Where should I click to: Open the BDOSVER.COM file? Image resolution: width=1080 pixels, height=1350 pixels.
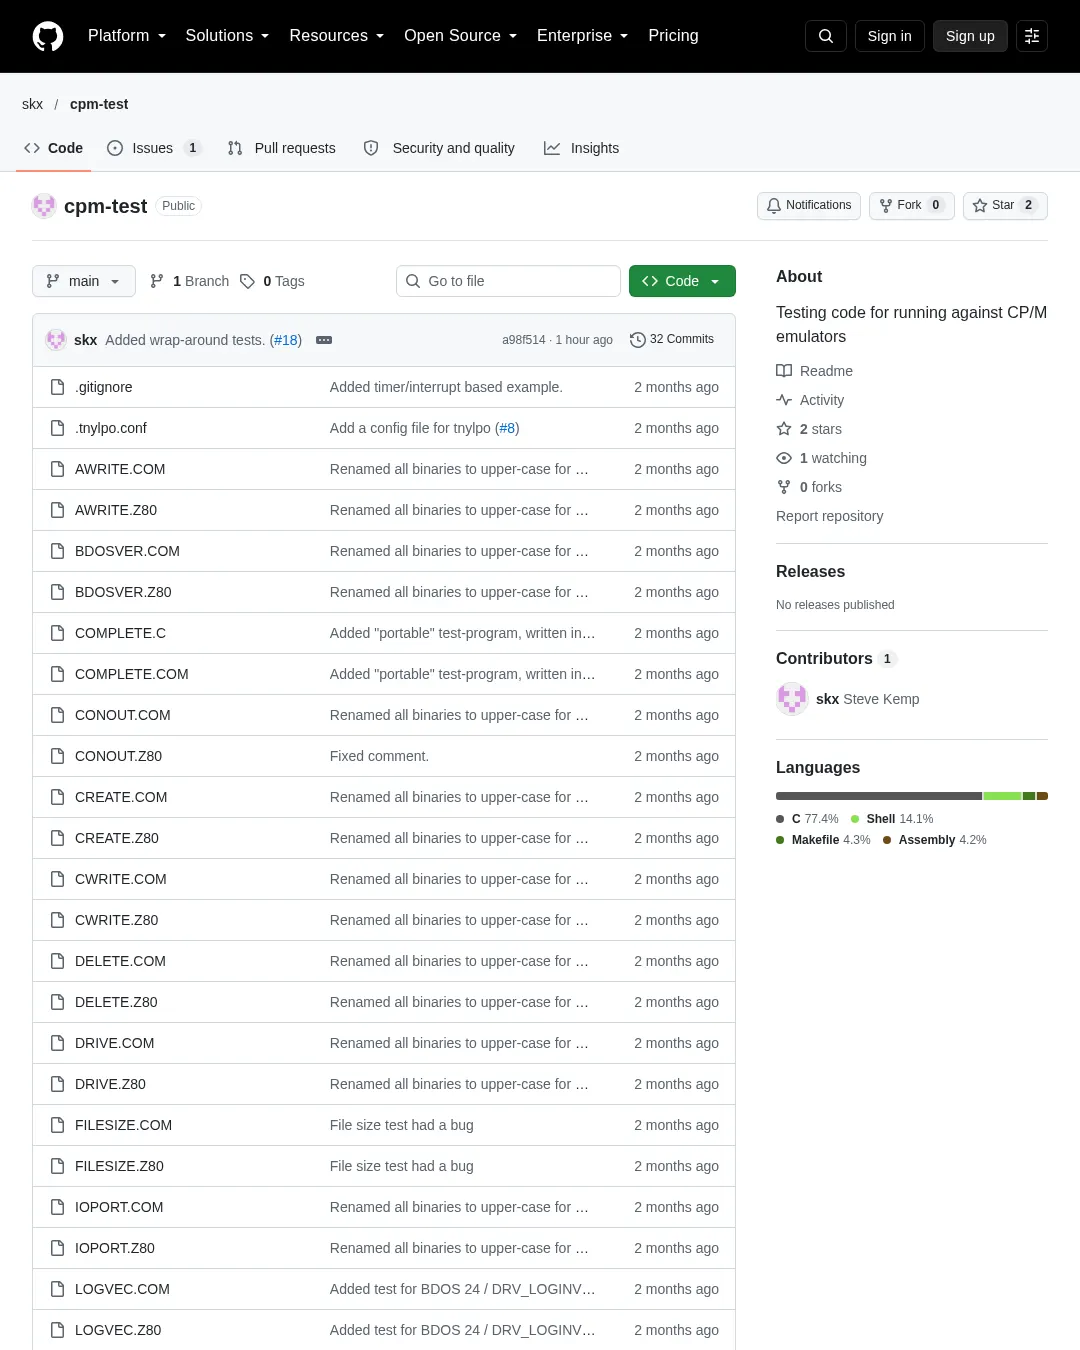point(127,551)
